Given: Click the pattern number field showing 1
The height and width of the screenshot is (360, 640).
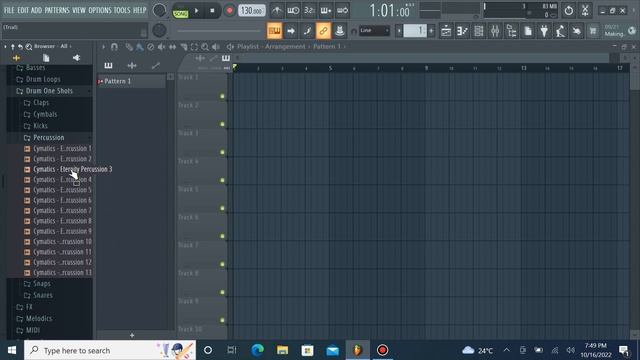Looking at the screenshot, I should (415, 31).
